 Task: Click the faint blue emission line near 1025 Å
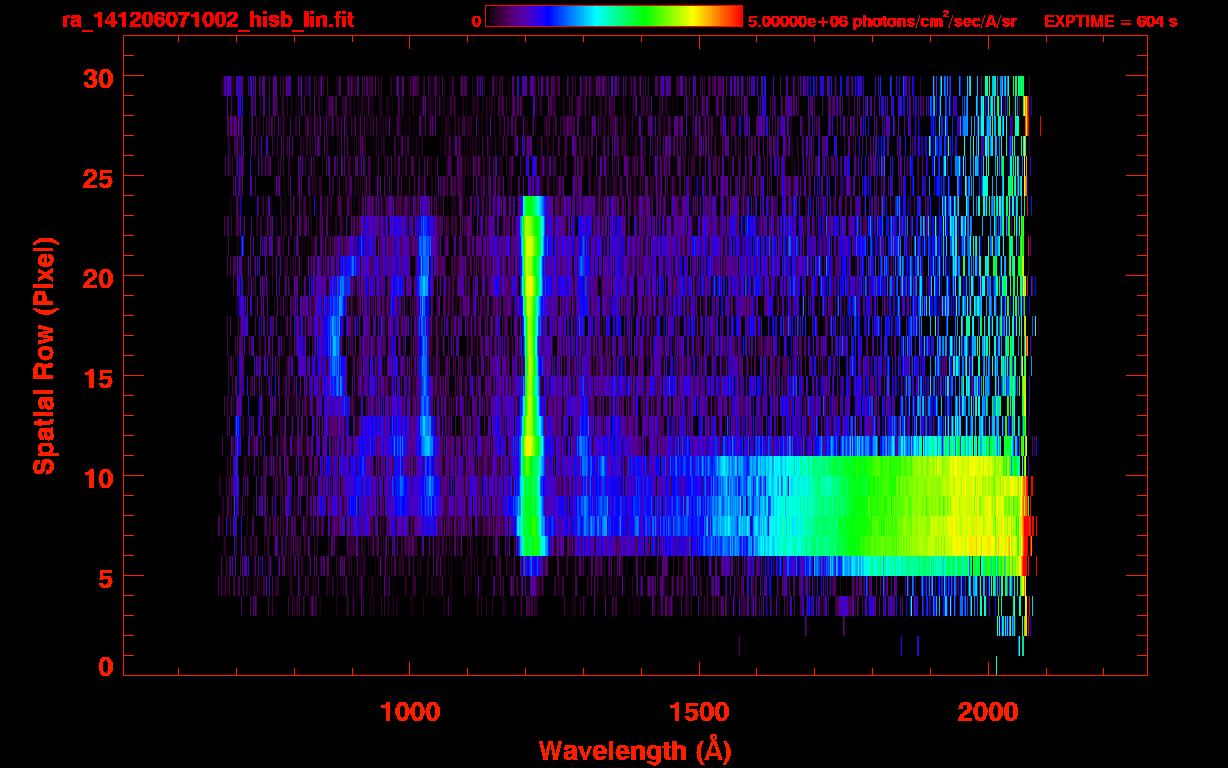tap(425, 335)
